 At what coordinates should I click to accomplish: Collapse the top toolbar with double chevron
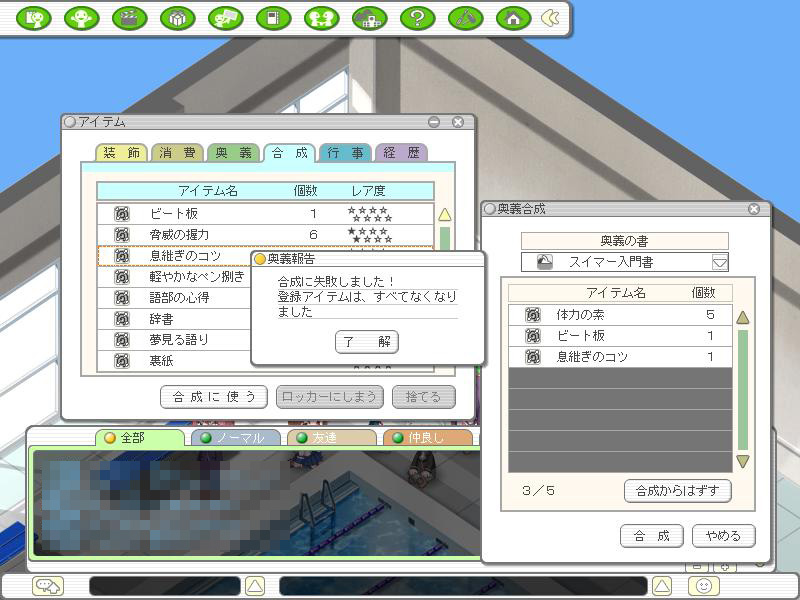[550, 18]
